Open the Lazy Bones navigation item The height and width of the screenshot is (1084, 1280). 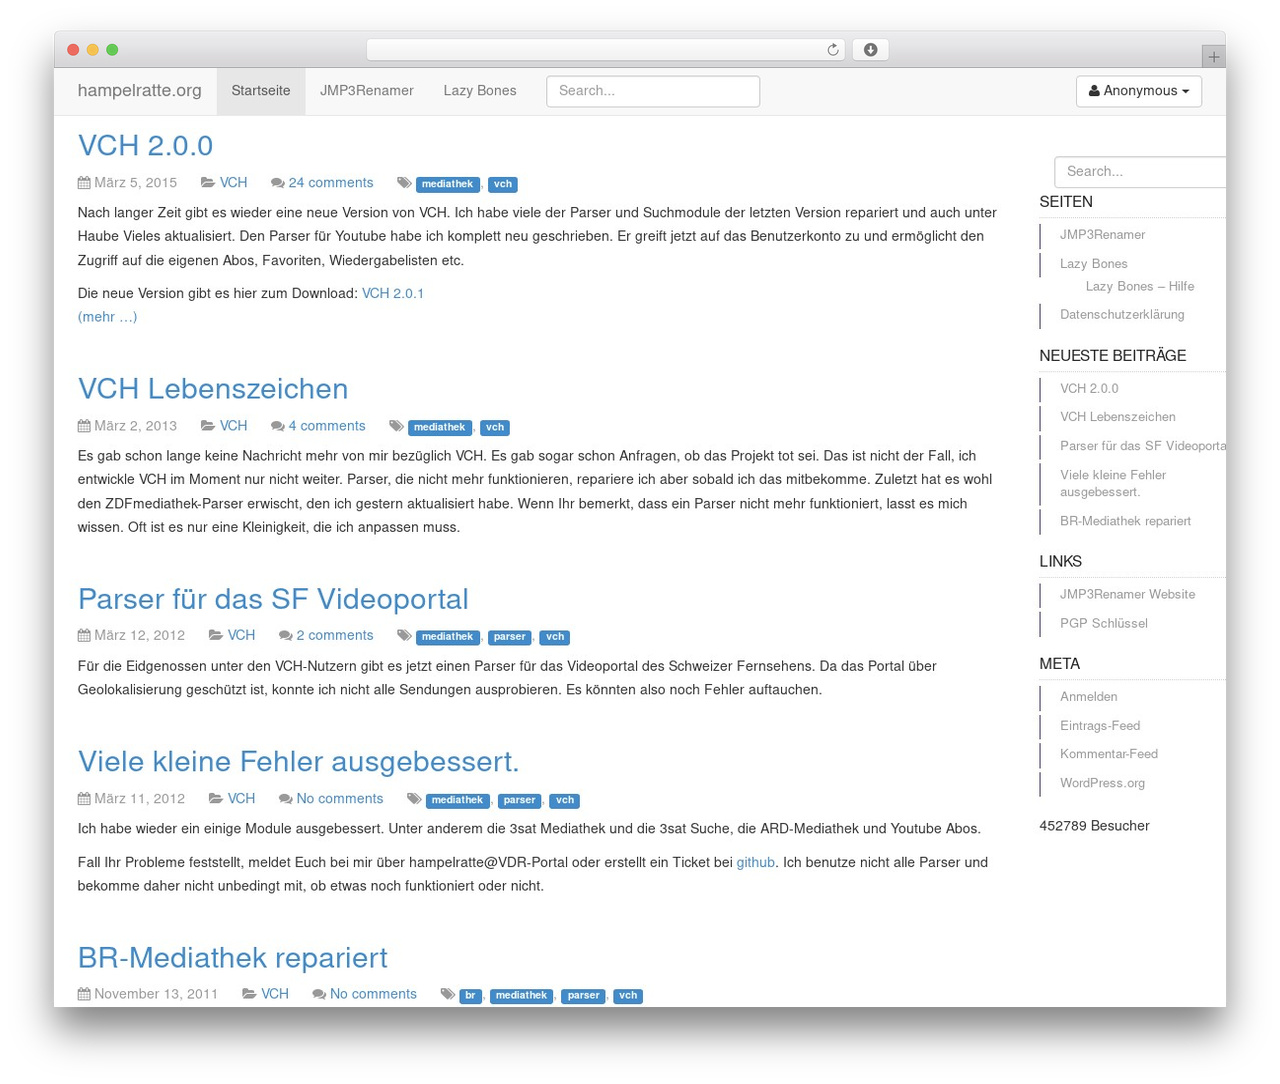480,91
